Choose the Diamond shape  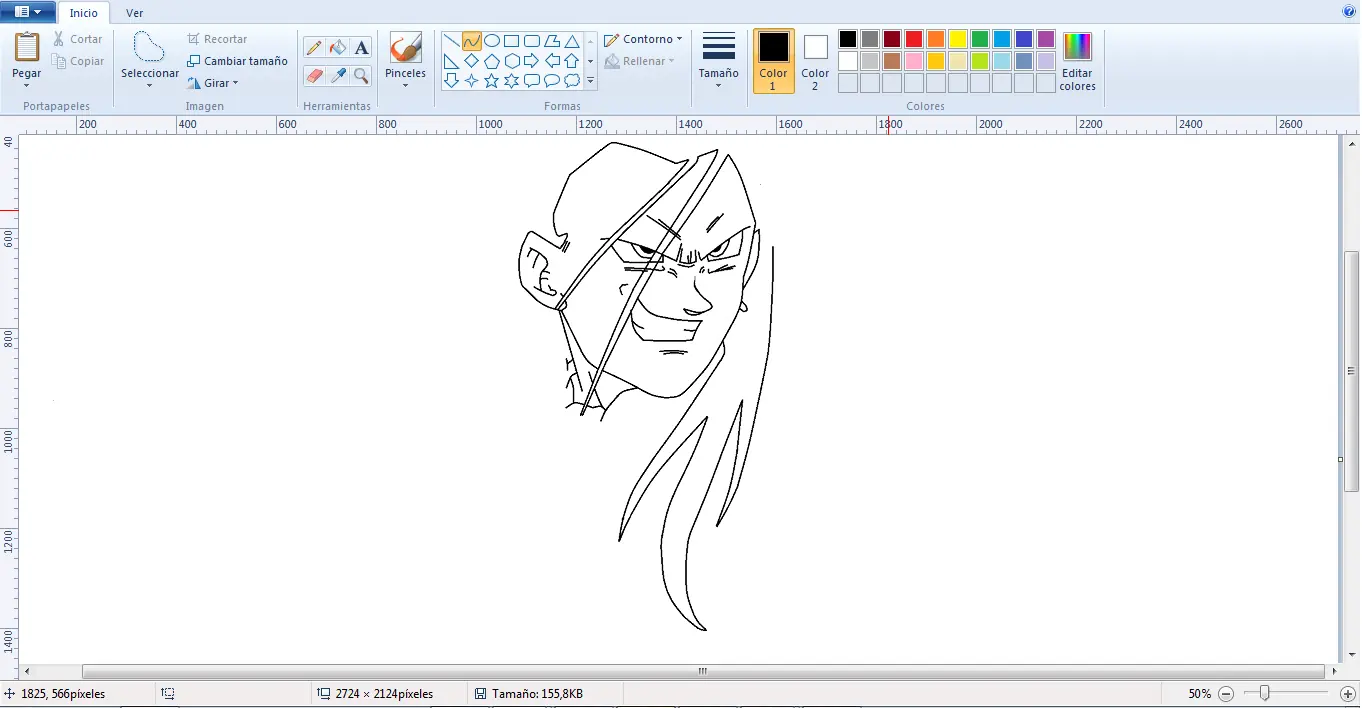pos(472,61)
